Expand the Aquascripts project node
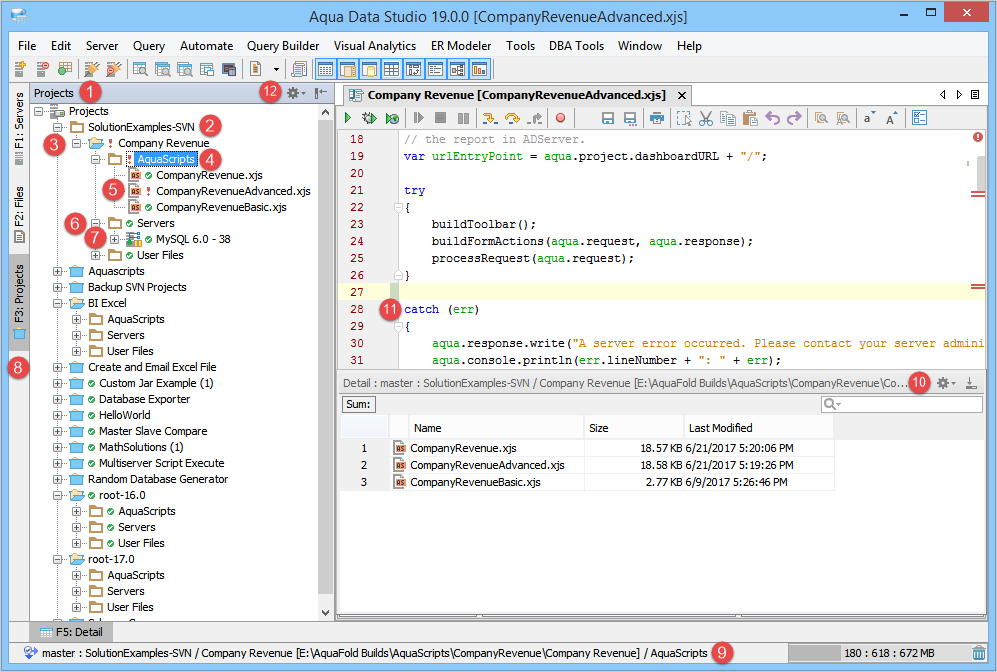The height and width of the screenshot is (672, 997). 58,271
